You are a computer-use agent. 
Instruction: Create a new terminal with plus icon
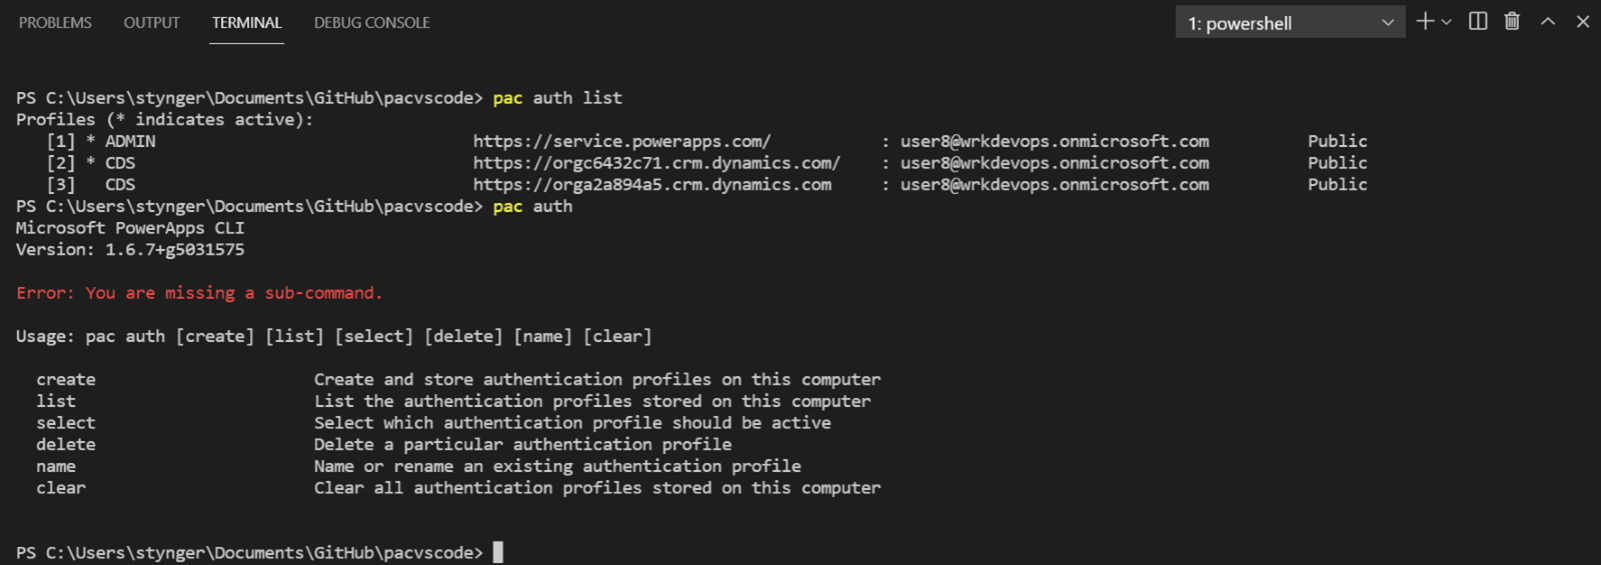pos(1424,21)
